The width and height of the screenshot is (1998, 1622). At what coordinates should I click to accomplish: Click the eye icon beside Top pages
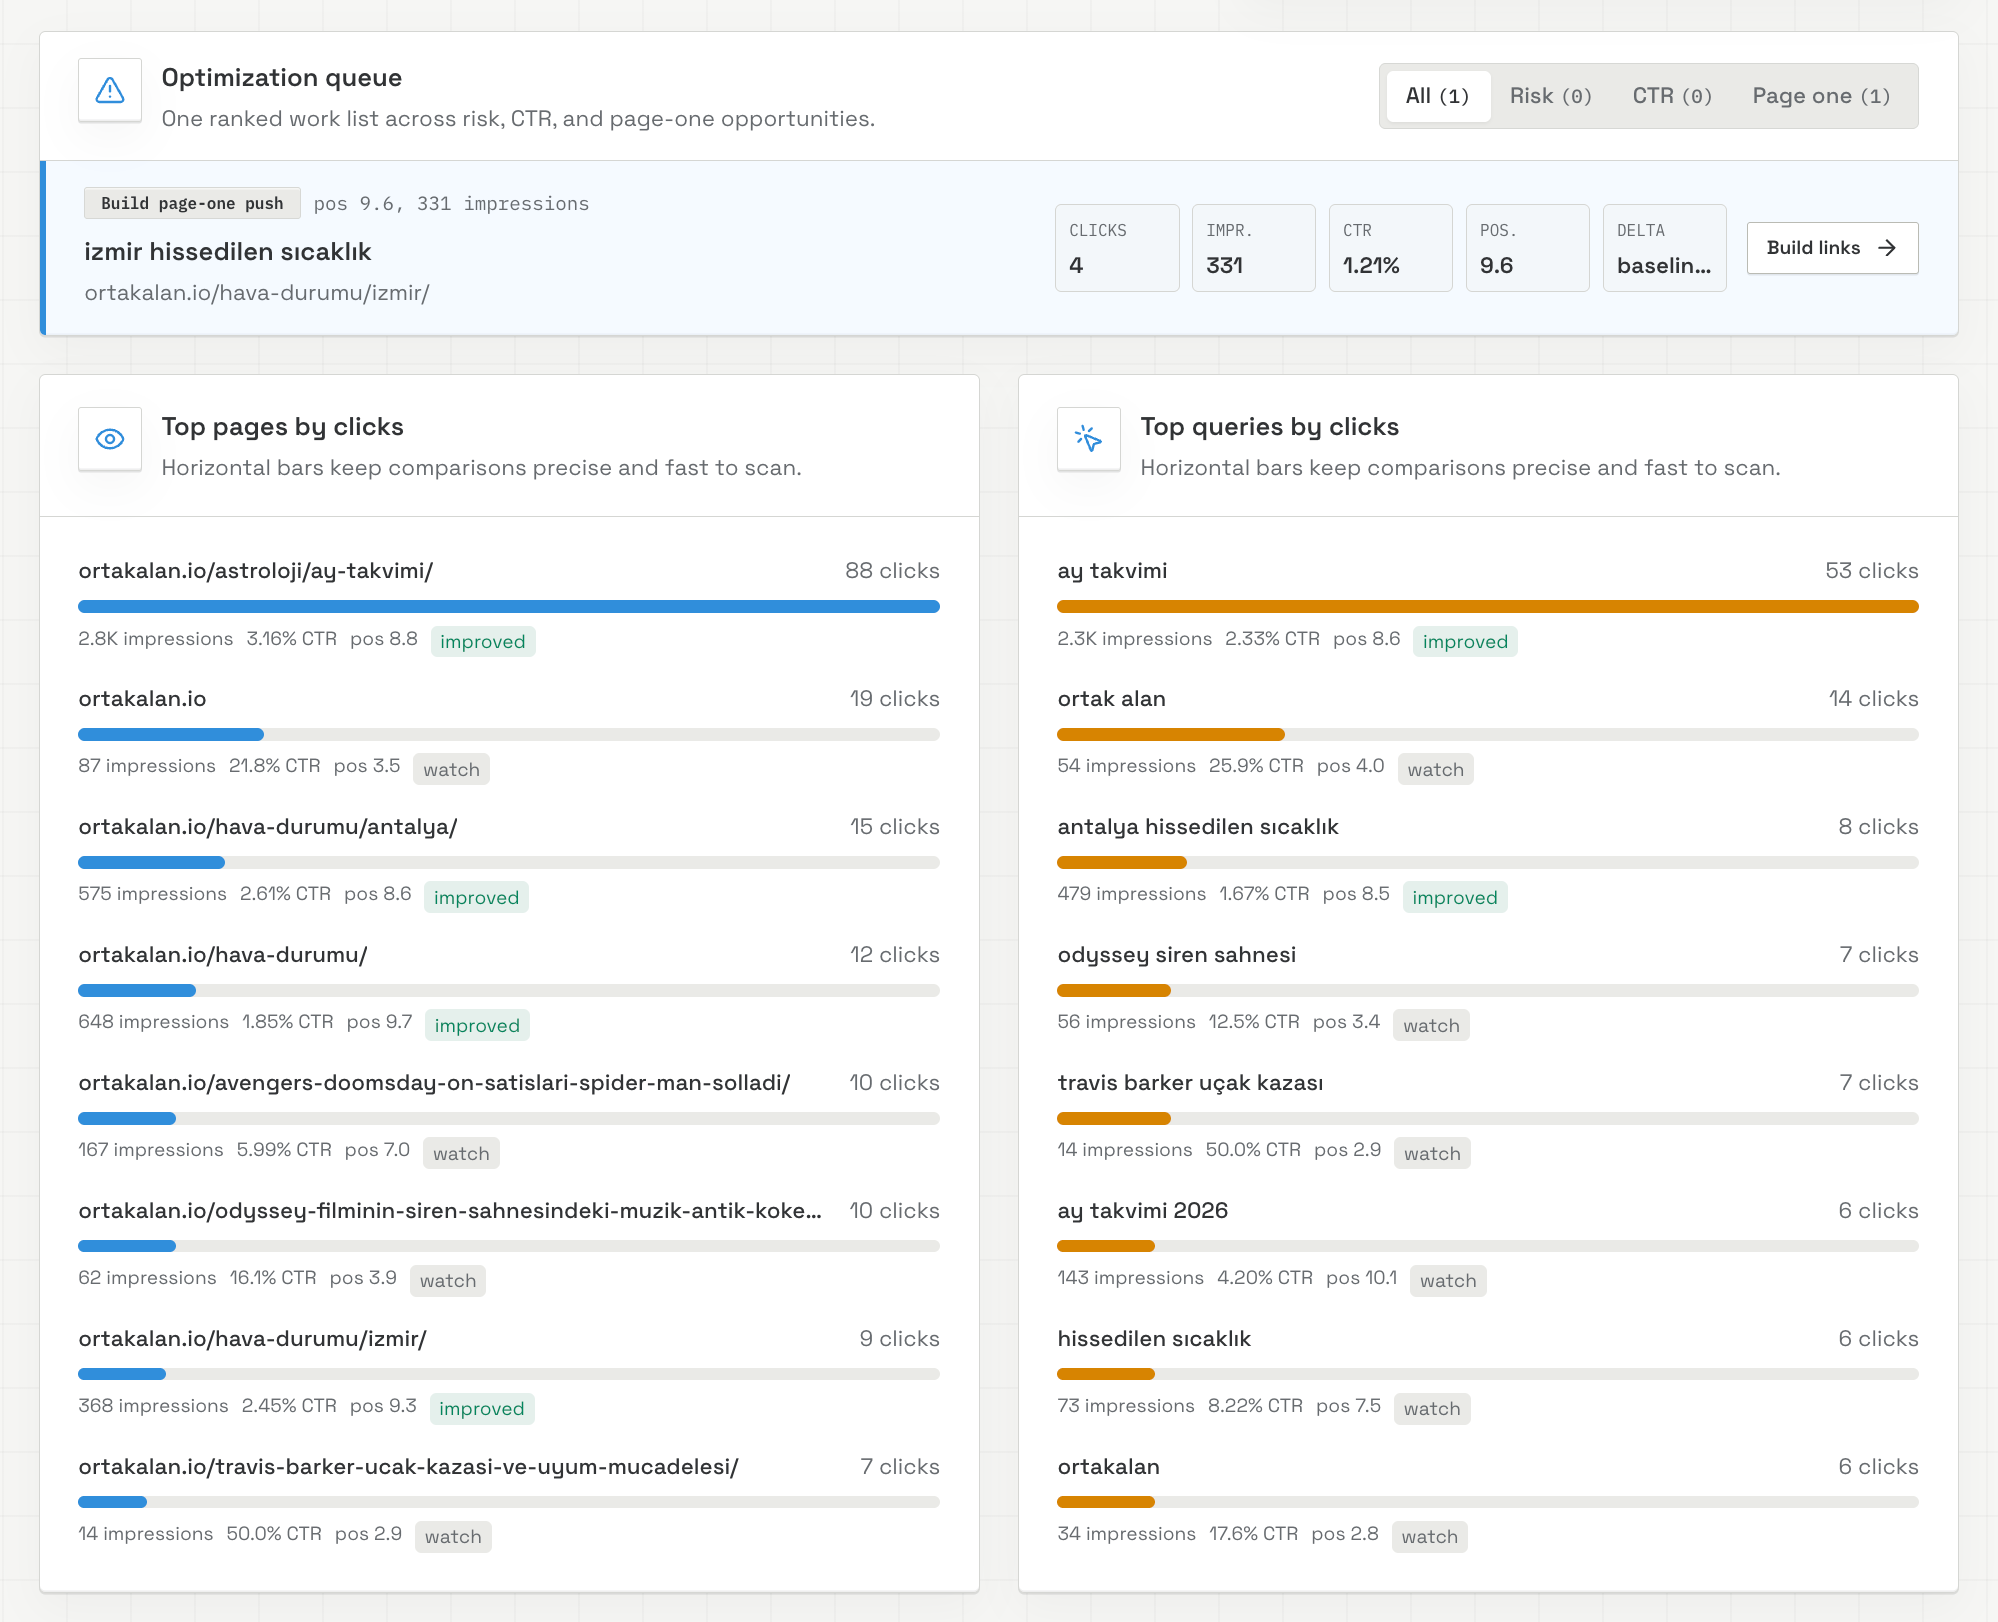(110, 439)
